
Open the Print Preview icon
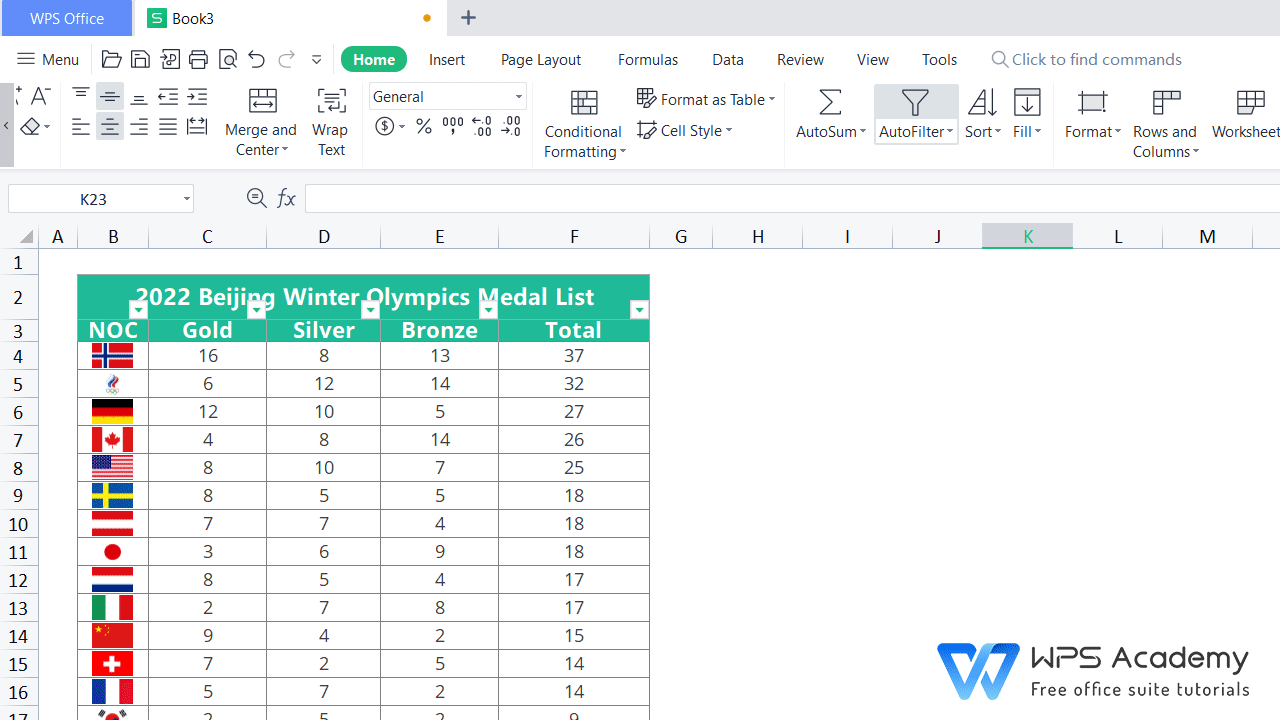228,59
